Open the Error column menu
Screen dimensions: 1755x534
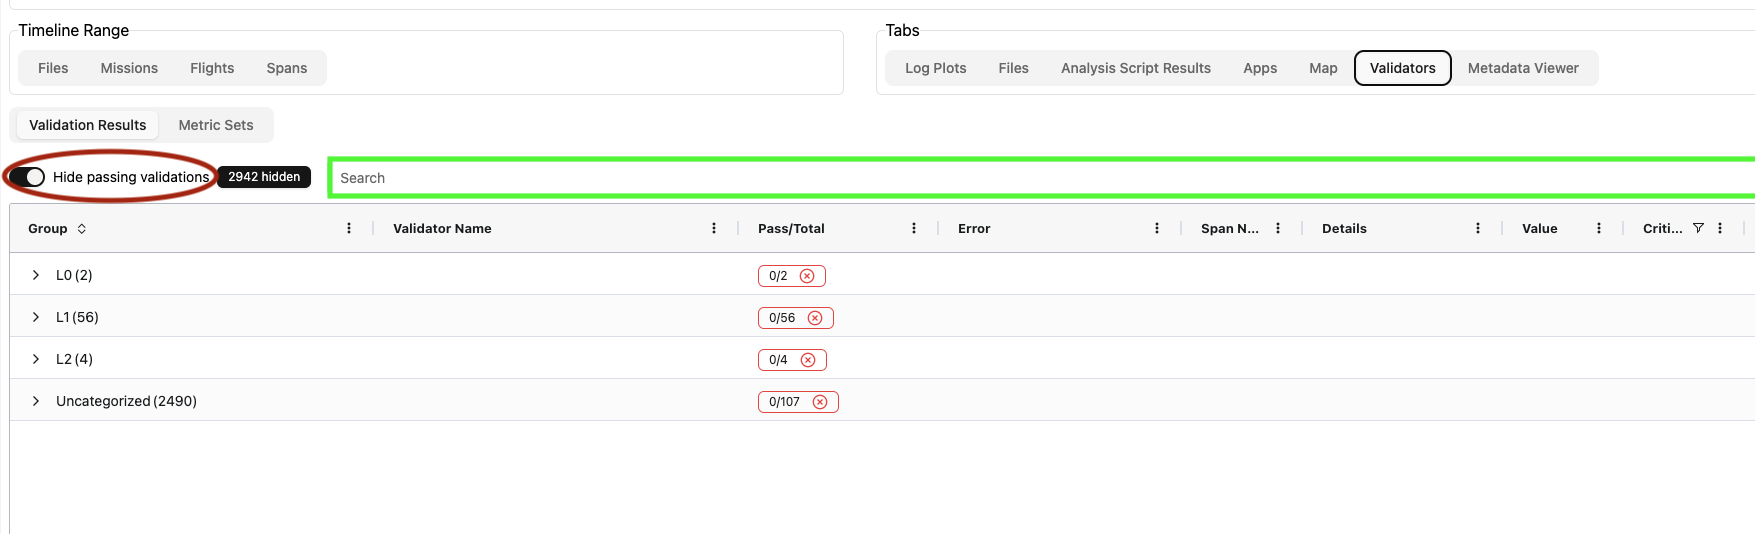pyautogui.click(x=1157, y=228)
